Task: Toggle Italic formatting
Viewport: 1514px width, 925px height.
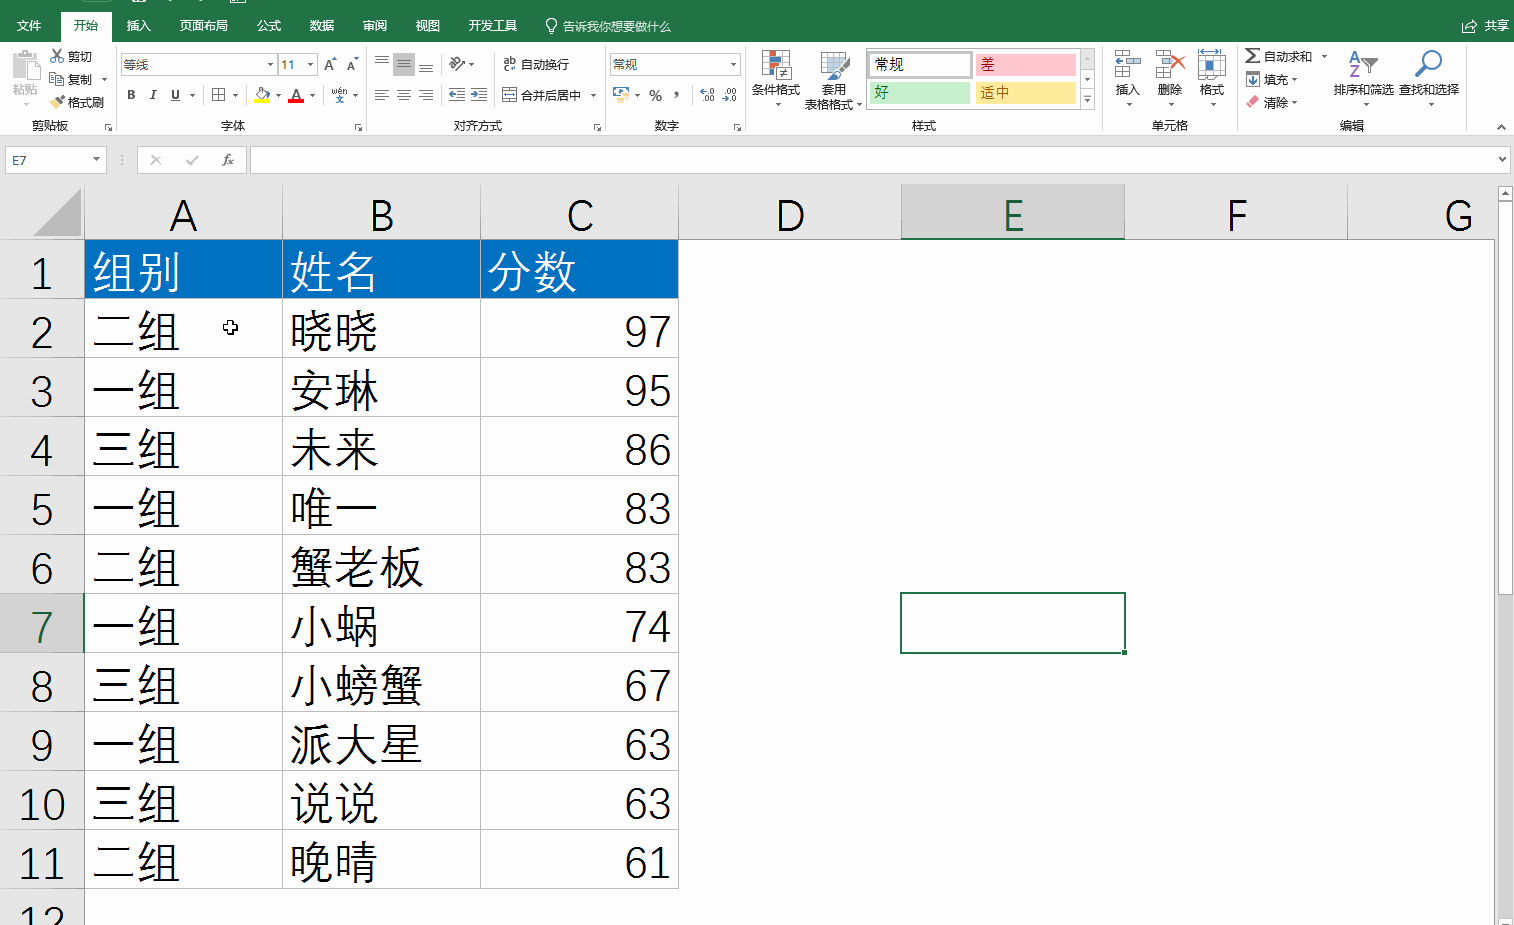Action: 153,95
